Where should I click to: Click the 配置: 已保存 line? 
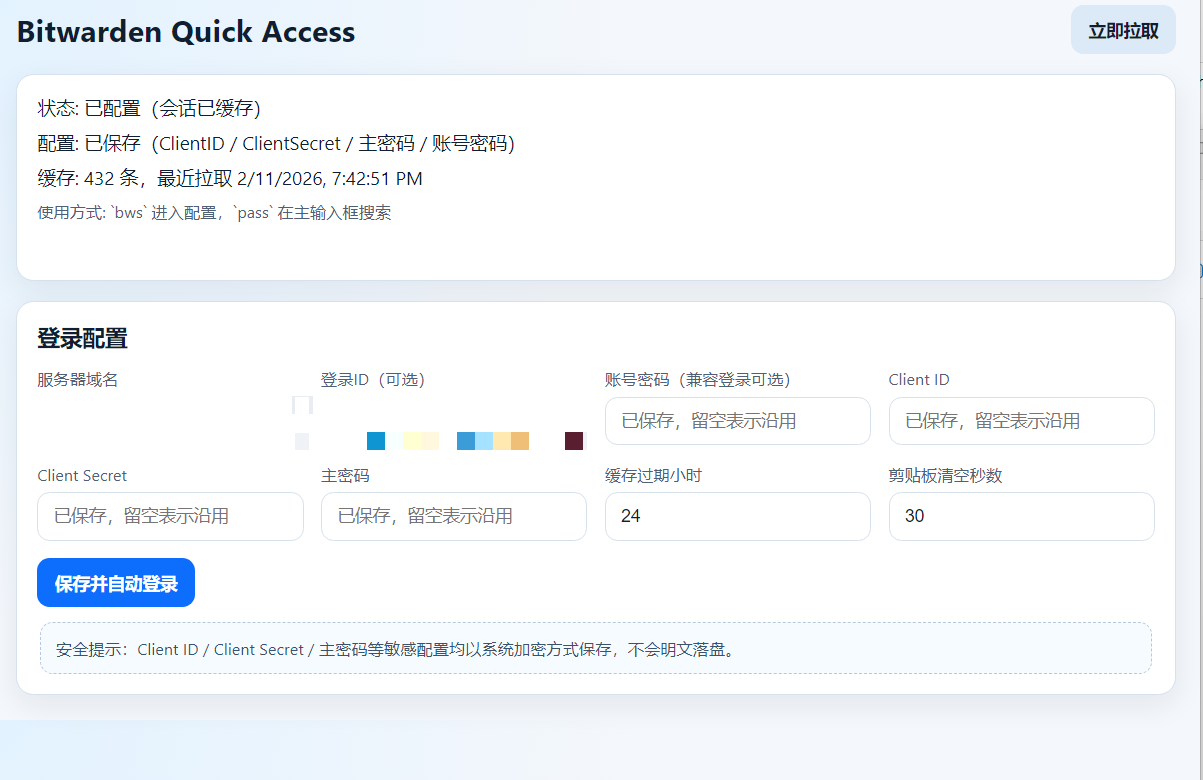(x=276, y=143)
